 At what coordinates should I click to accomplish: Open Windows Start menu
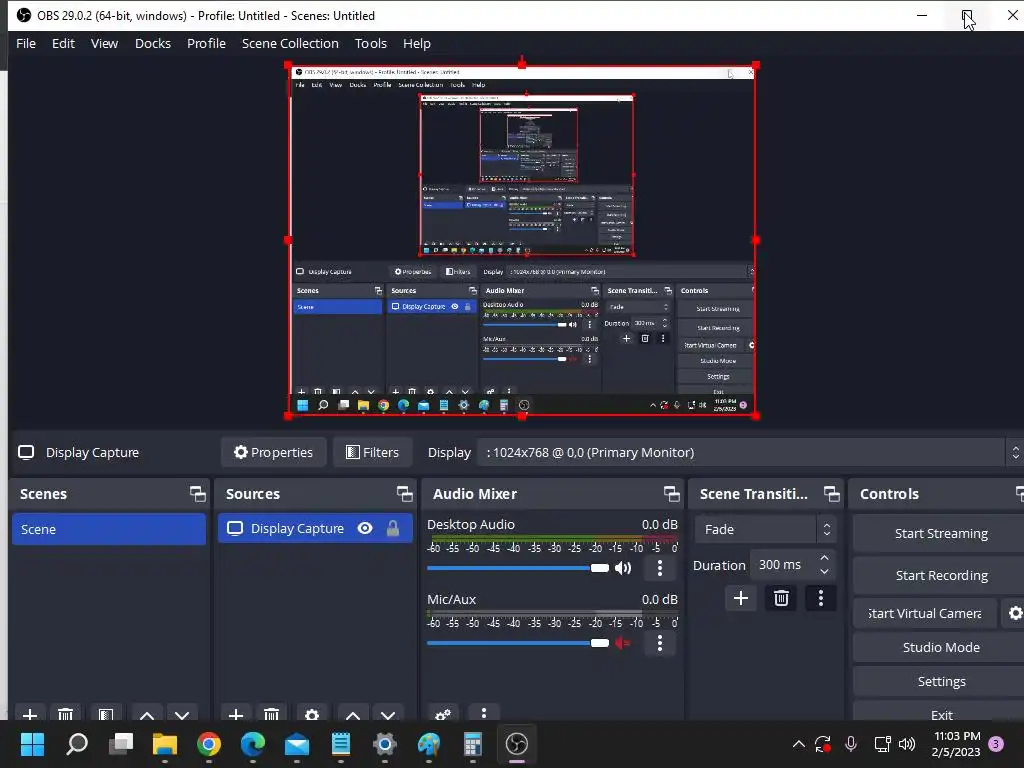click(32, 743)
